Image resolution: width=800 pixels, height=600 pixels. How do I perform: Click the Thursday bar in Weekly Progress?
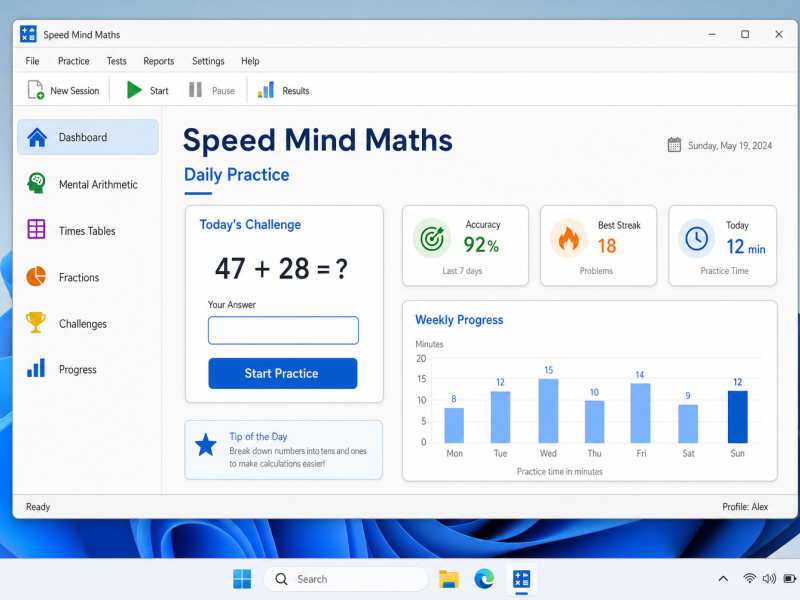[x=594, y=421]
